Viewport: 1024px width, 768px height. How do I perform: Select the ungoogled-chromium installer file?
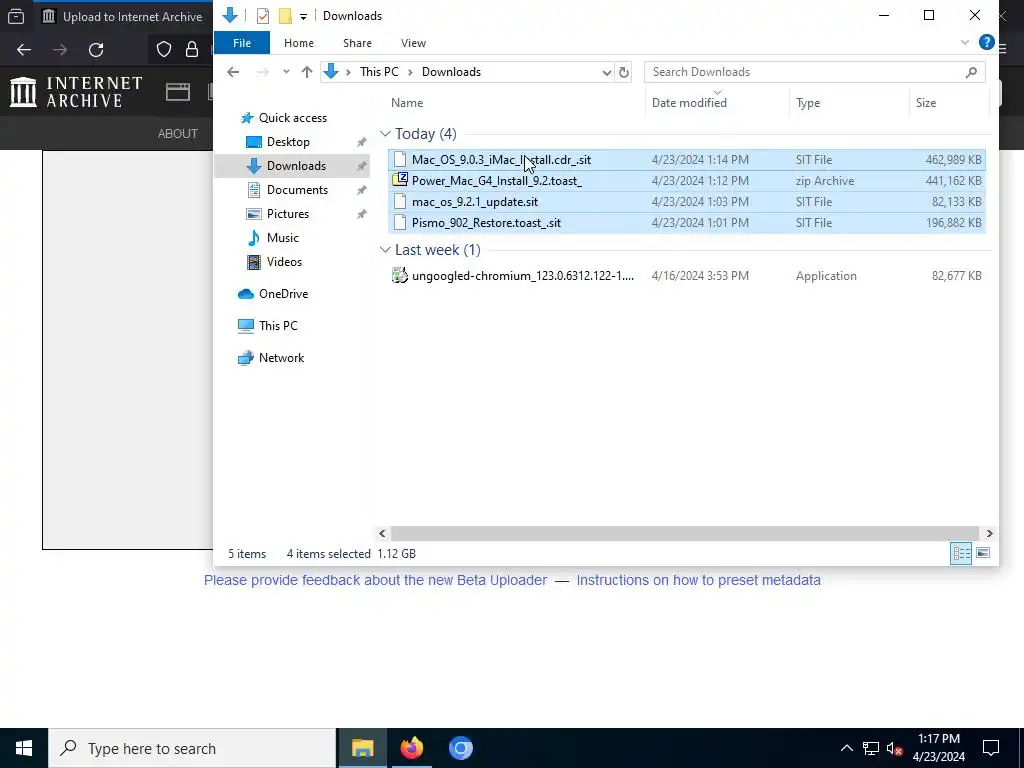tap(686, 276)
